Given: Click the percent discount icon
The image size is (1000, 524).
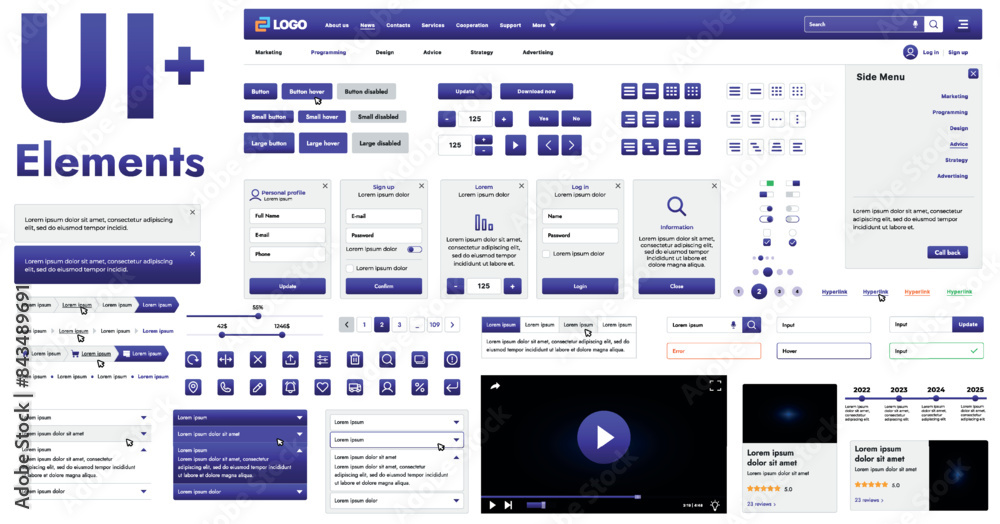Looking at the screenshot, I should (420, 387).
